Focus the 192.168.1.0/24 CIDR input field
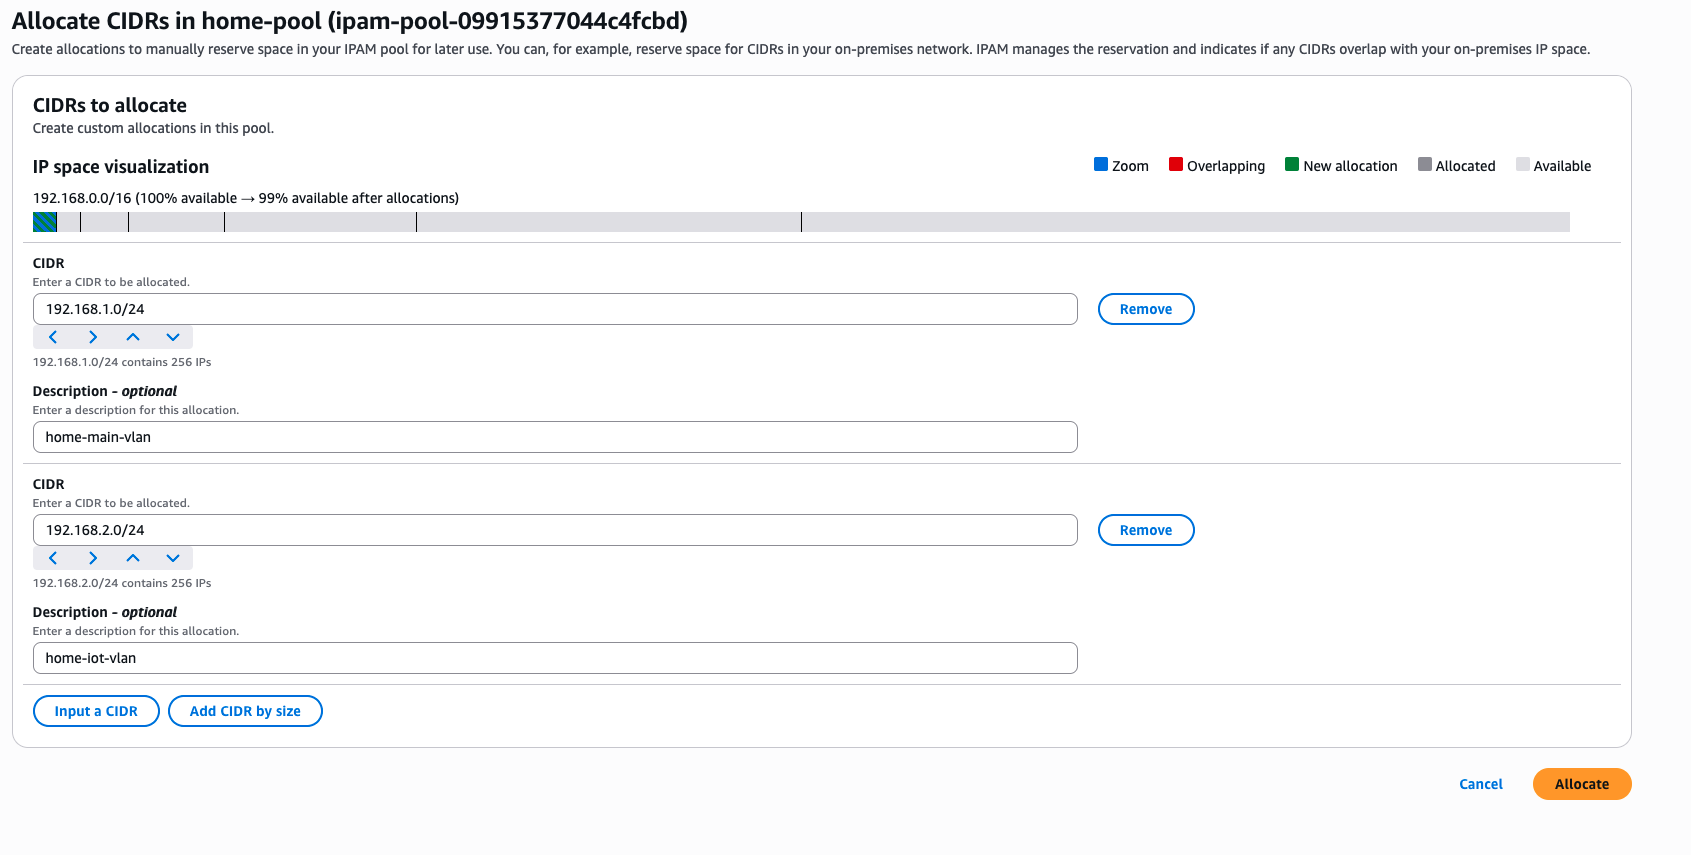The height and width of the screenshot is (855, 1691). pos(555,309)
